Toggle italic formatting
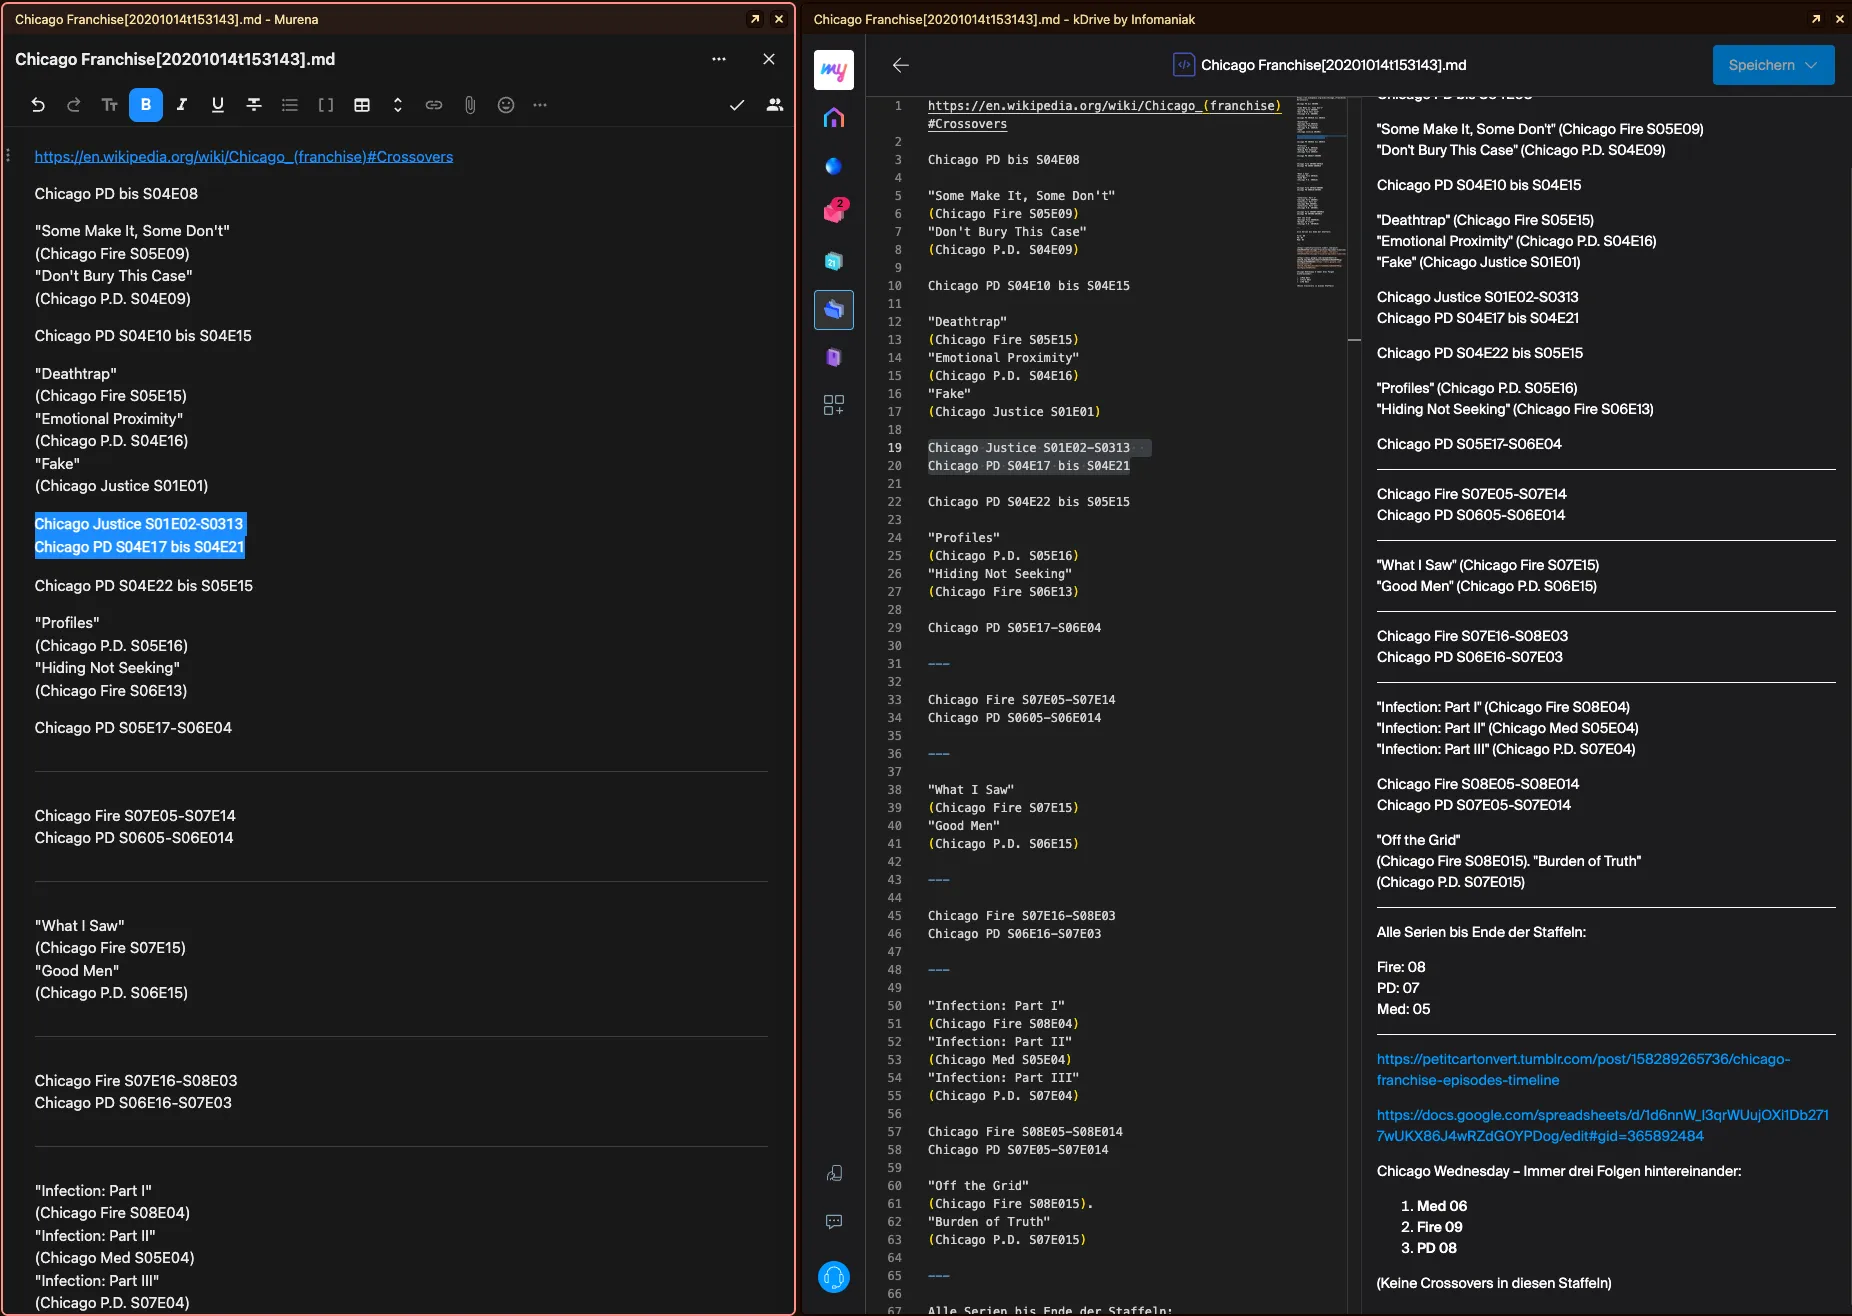The image size is (1852, 1316). (x=182, y=105)
